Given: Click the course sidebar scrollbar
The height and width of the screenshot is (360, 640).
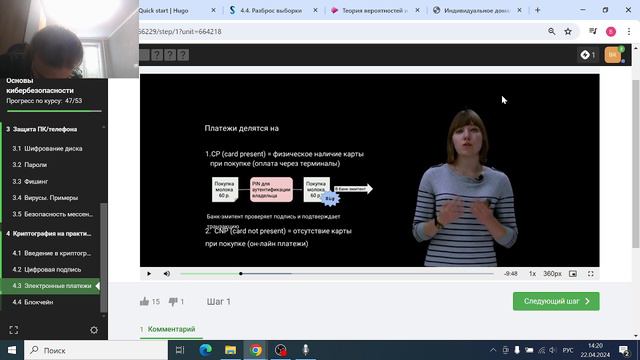Looking at the screenshot, I should pyautogui.click(x=104, y=257).
